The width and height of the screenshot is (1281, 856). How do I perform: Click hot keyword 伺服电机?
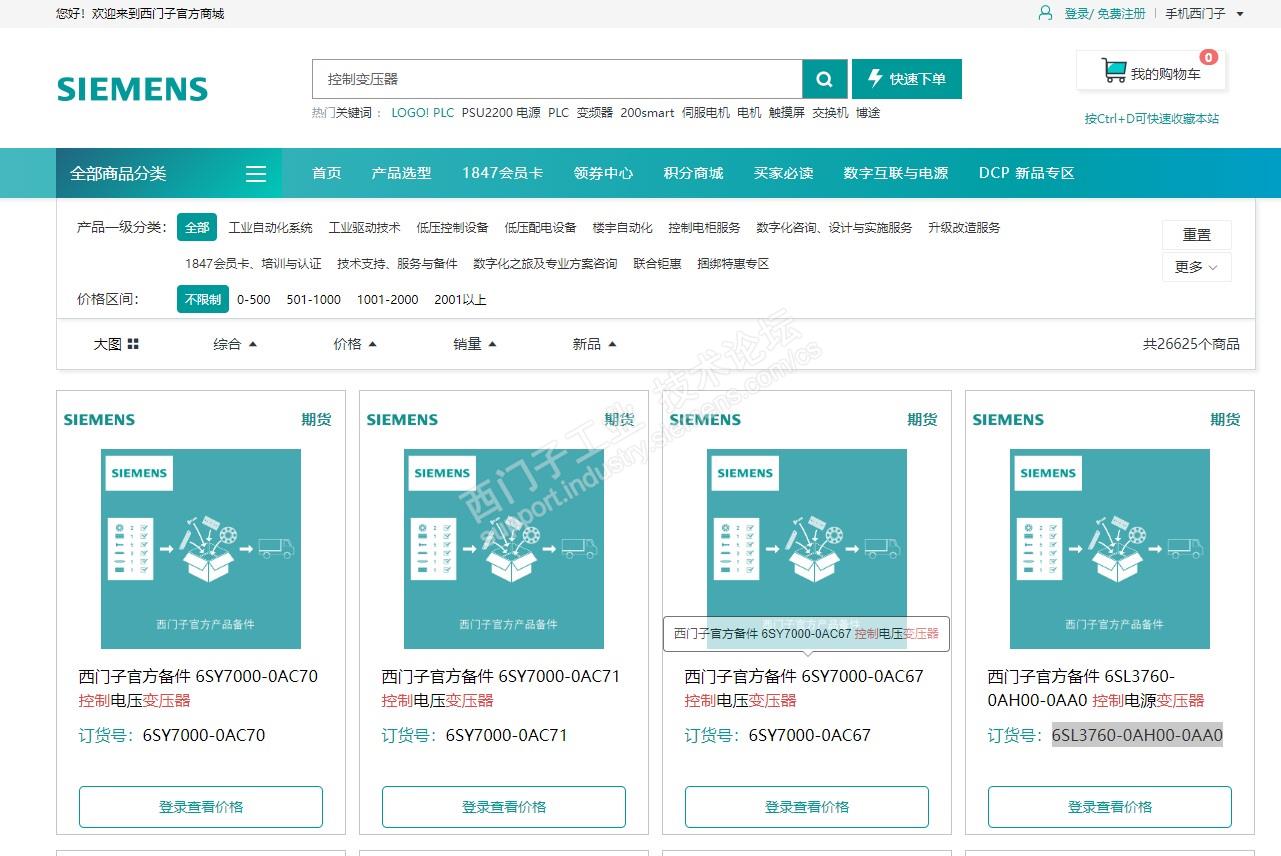(706, 113)
